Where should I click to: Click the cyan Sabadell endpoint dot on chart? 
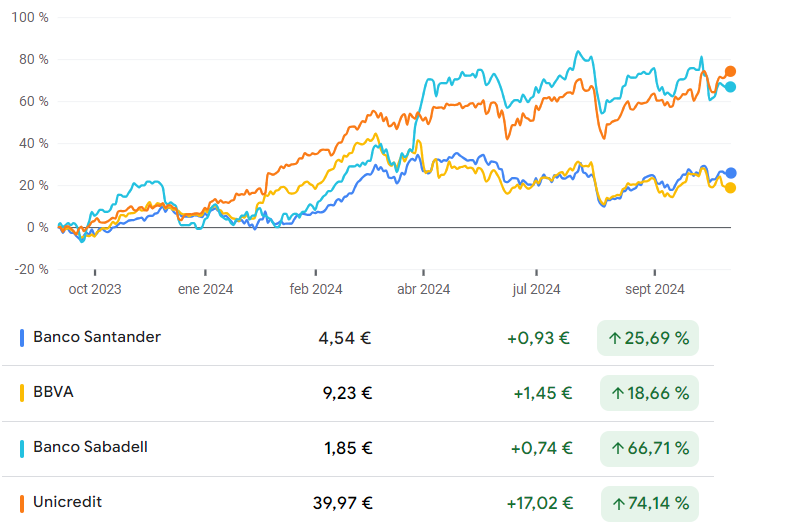731,87
